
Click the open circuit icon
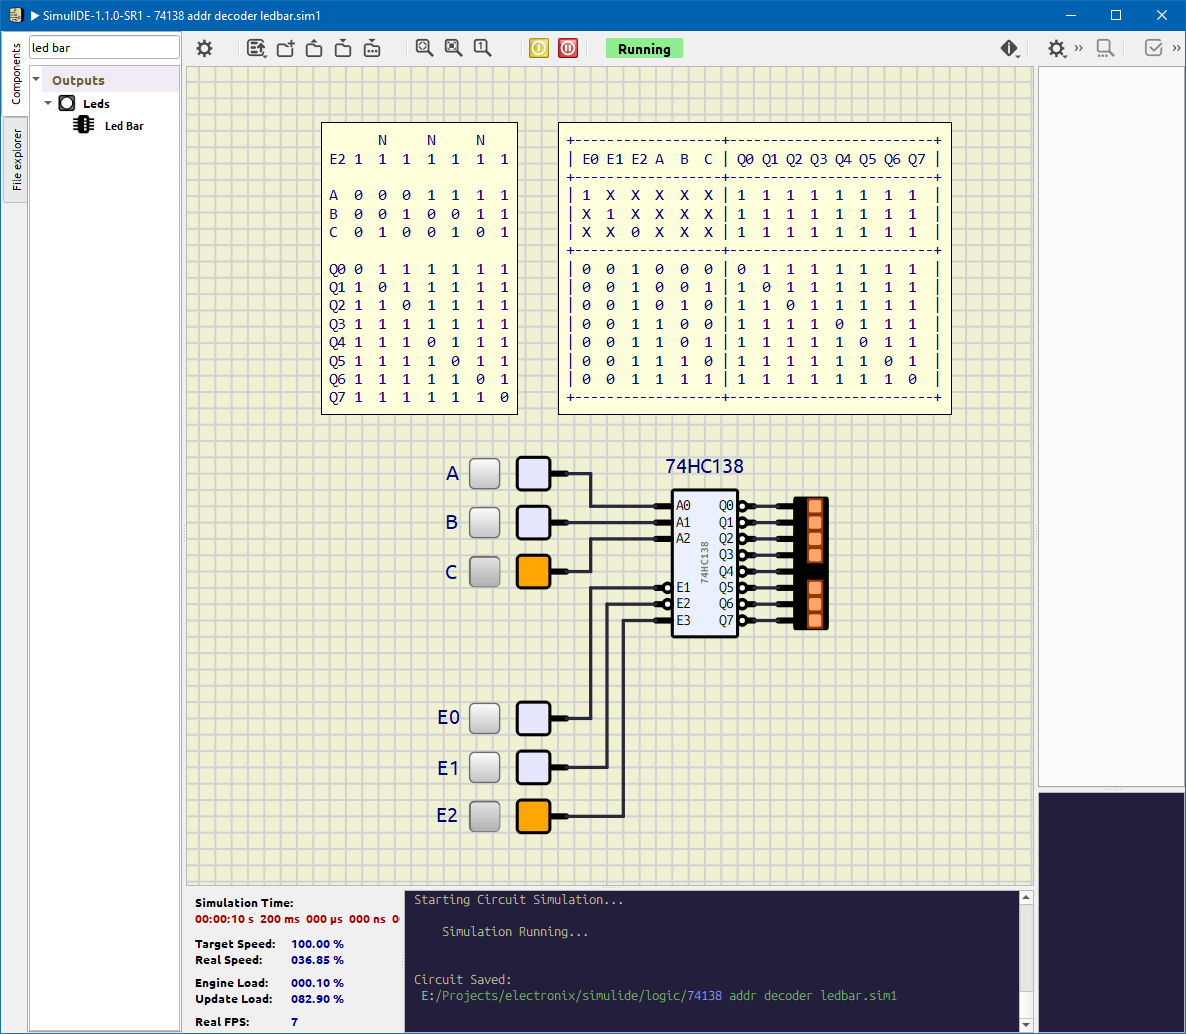click(x=314, y=48)
